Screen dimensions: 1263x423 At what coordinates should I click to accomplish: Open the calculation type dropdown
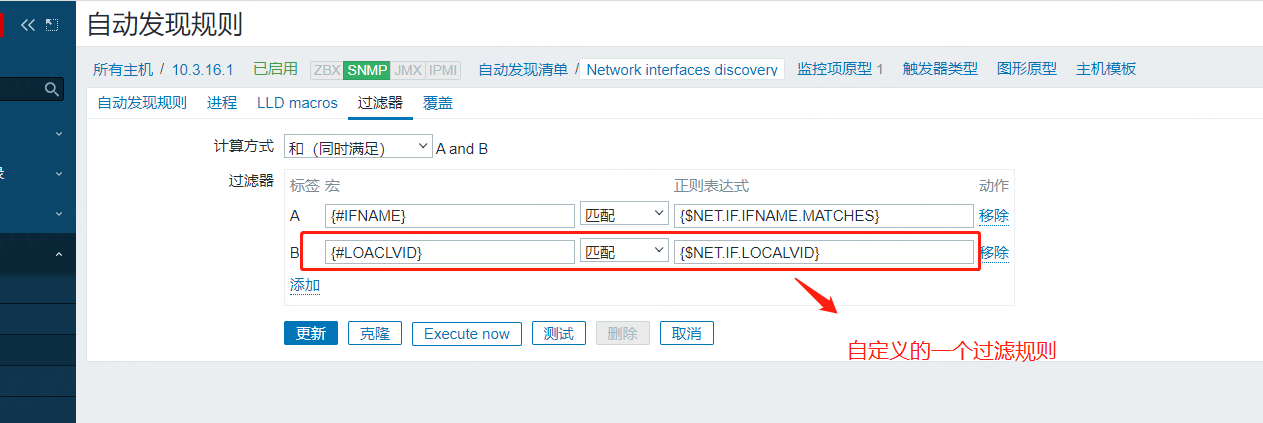(358, 148)
